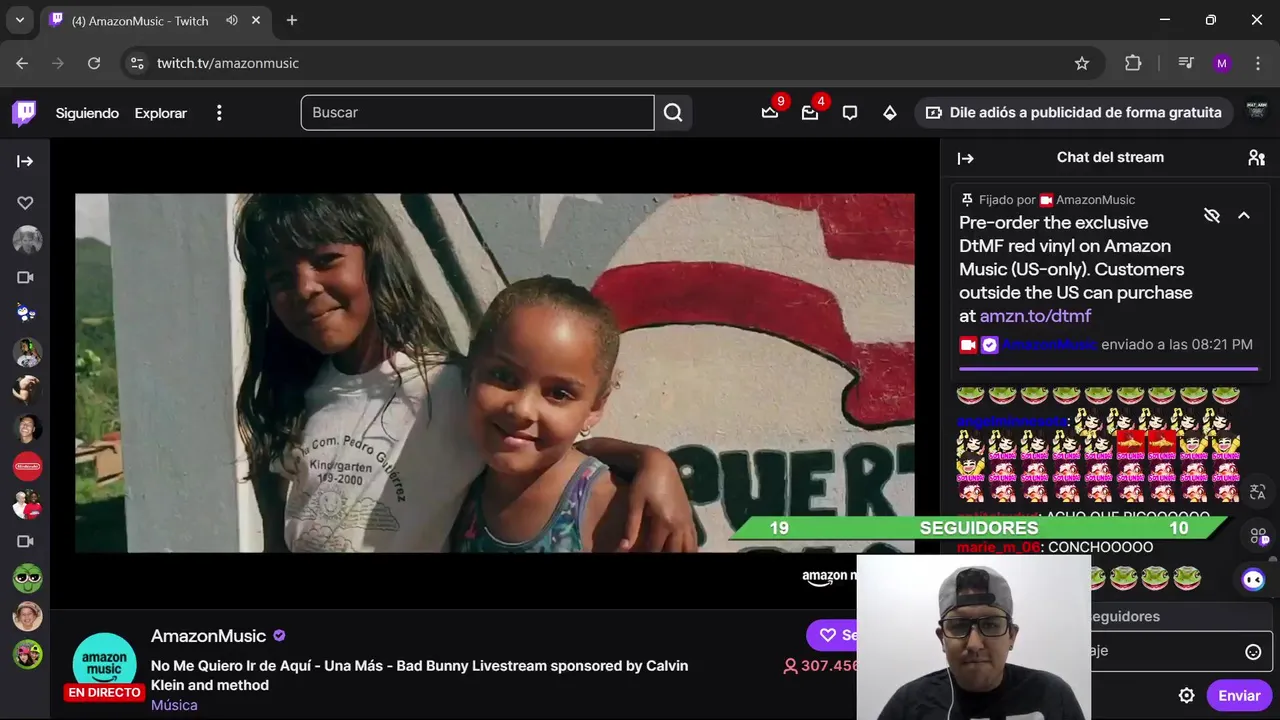Open the Twitch home logo
Viewport: 1280px width, 720px height.
pyautogui.click(x=24, y=113)
